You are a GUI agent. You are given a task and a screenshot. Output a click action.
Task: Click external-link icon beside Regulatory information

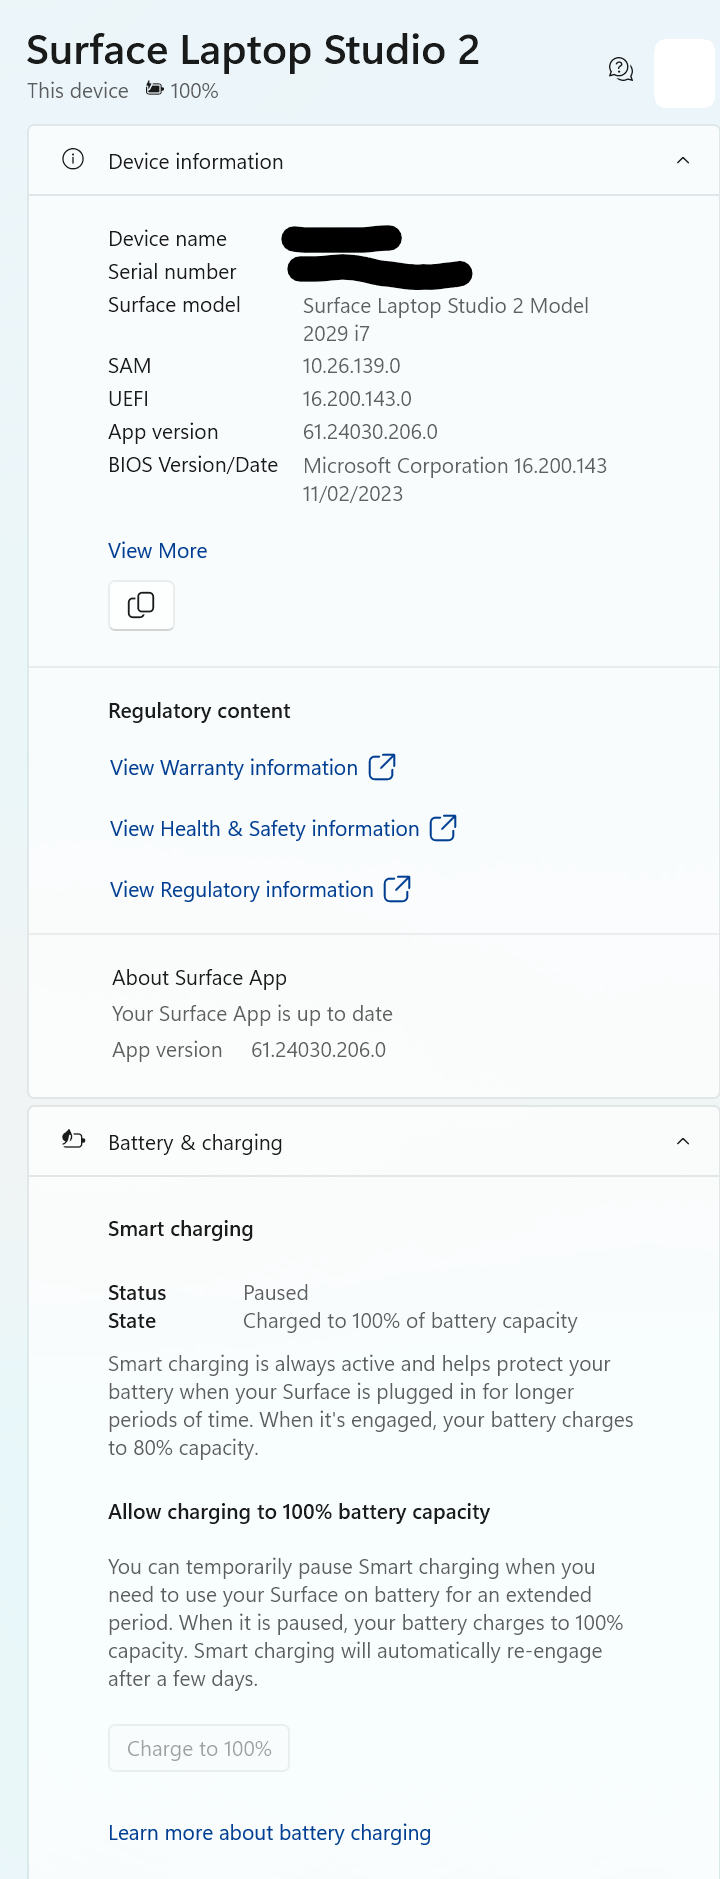pos(397,889)
